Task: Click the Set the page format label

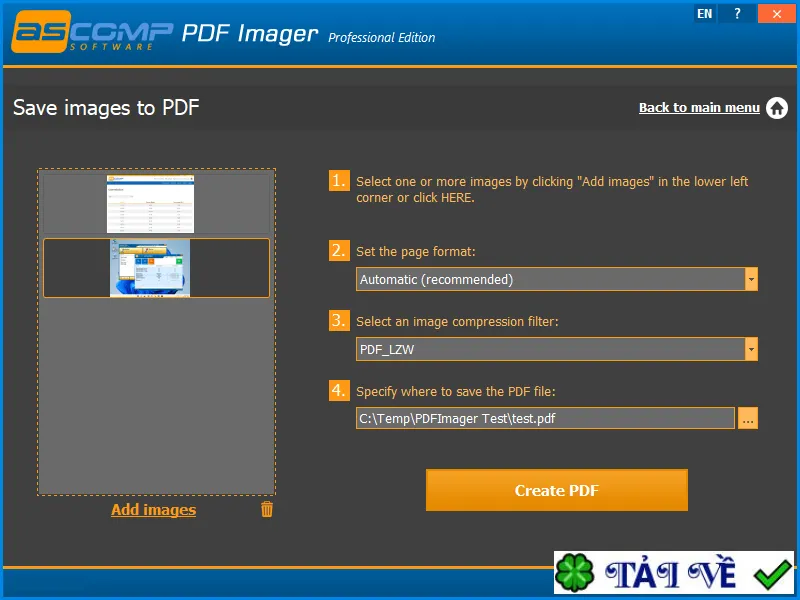Action: click(415, 252)
